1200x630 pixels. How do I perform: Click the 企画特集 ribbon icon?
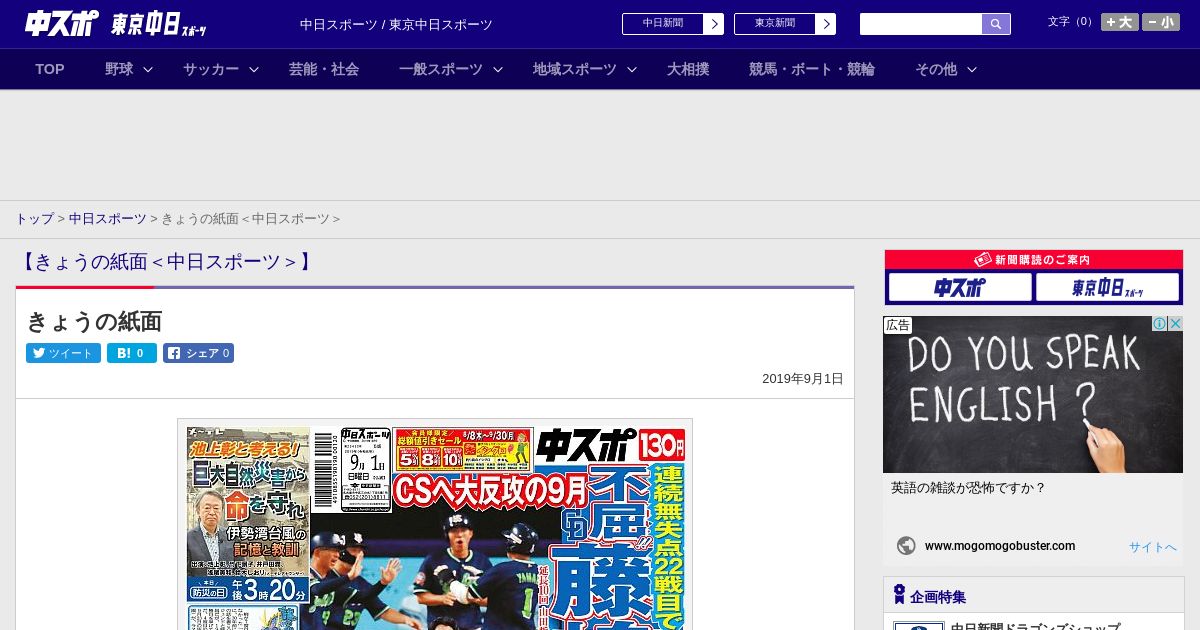pyautogui.click(x=899, y=595)
